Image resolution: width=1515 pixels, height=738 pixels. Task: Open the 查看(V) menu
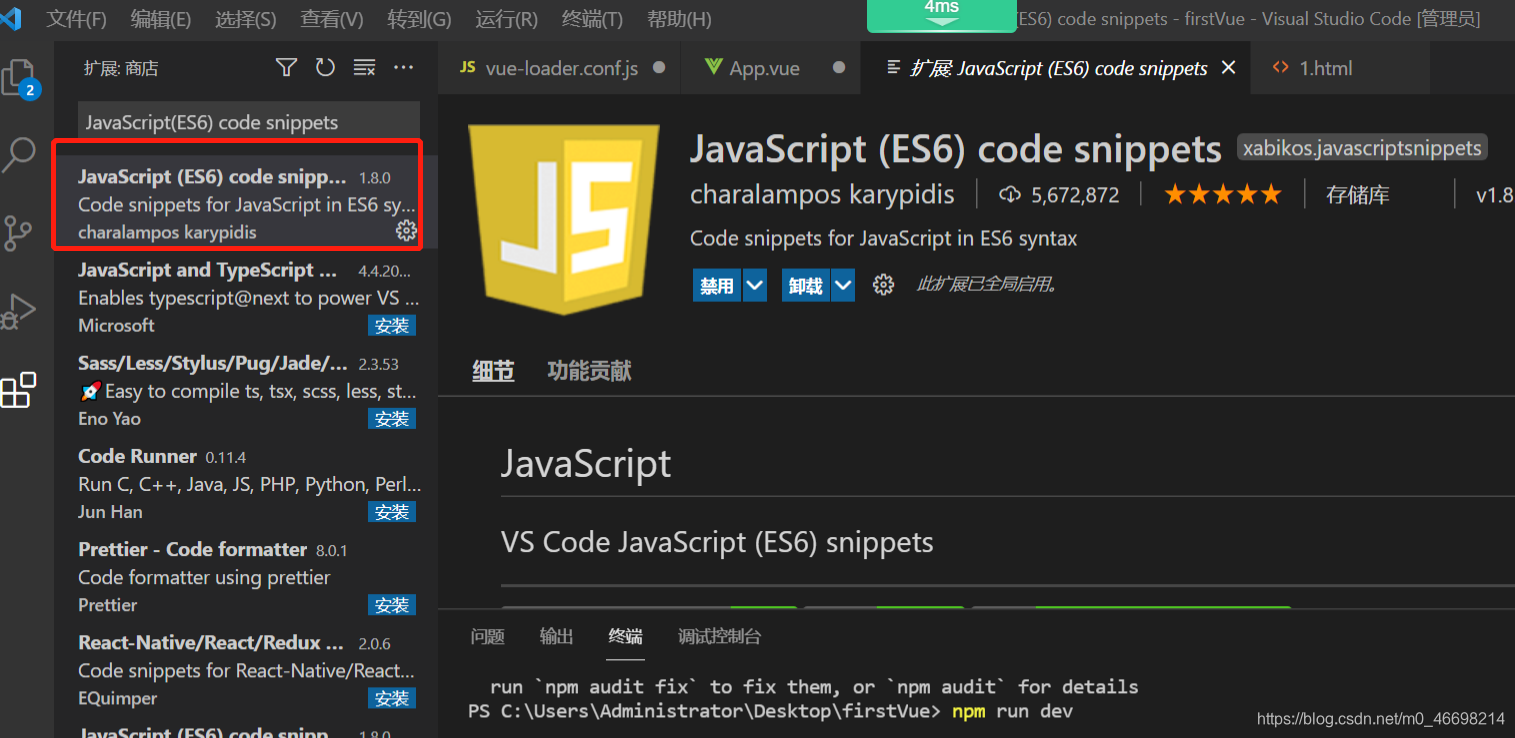(332, 19)
